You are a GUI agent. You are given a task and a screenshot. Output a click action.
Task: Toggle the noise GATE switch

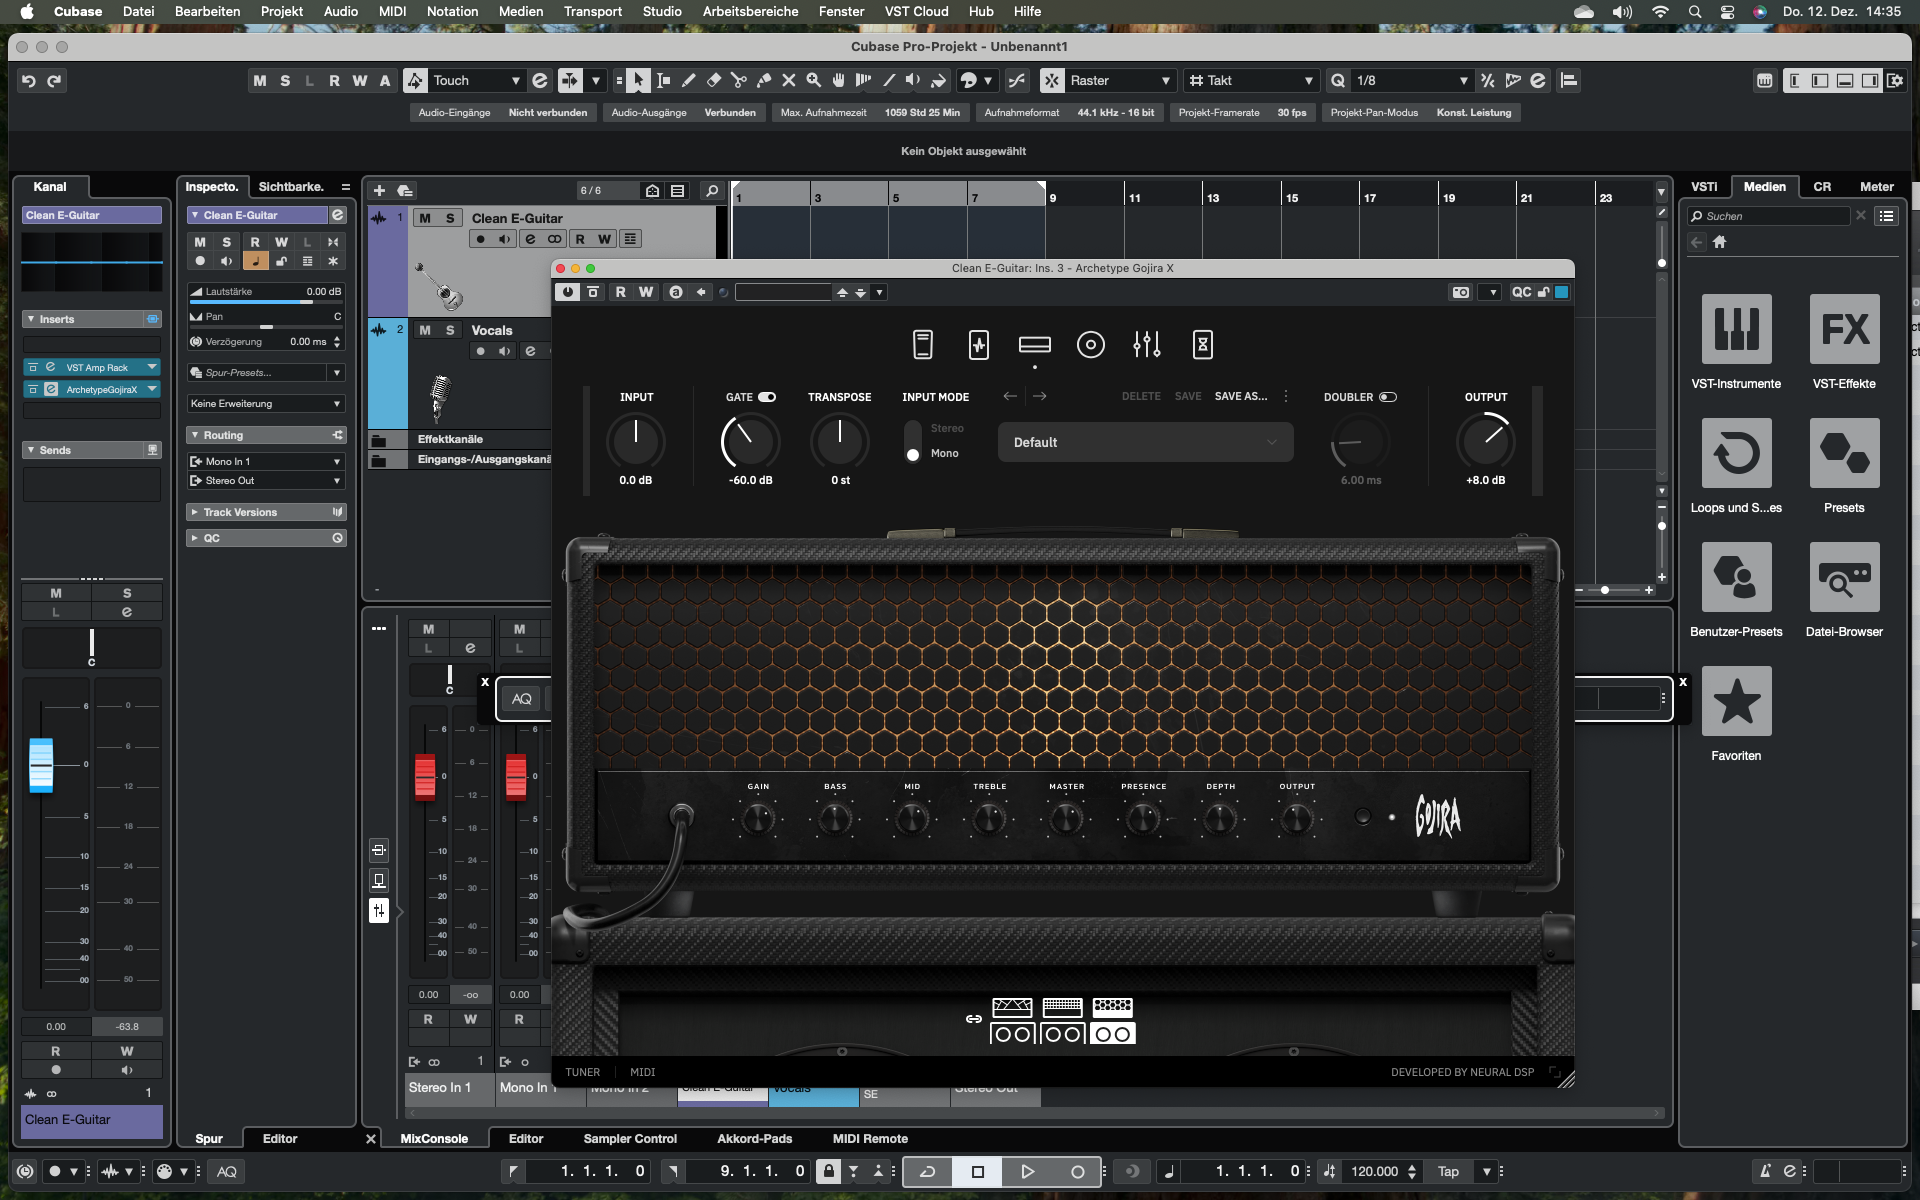click(x=767, y=397)
